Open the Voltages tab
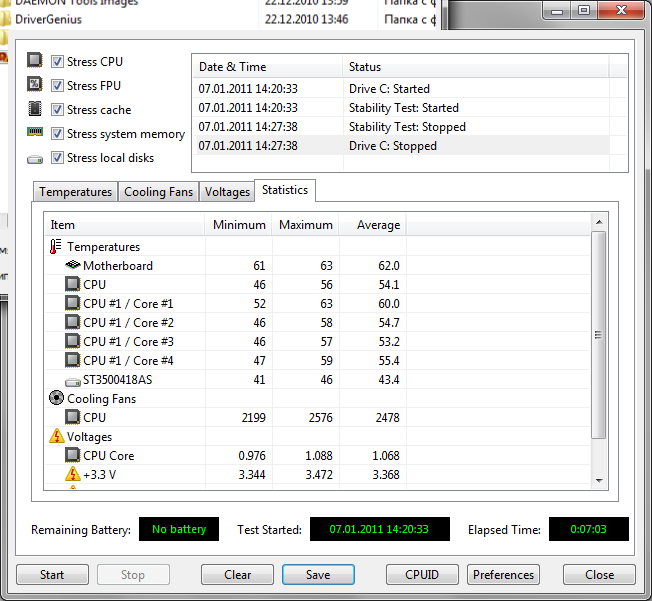 227,192
